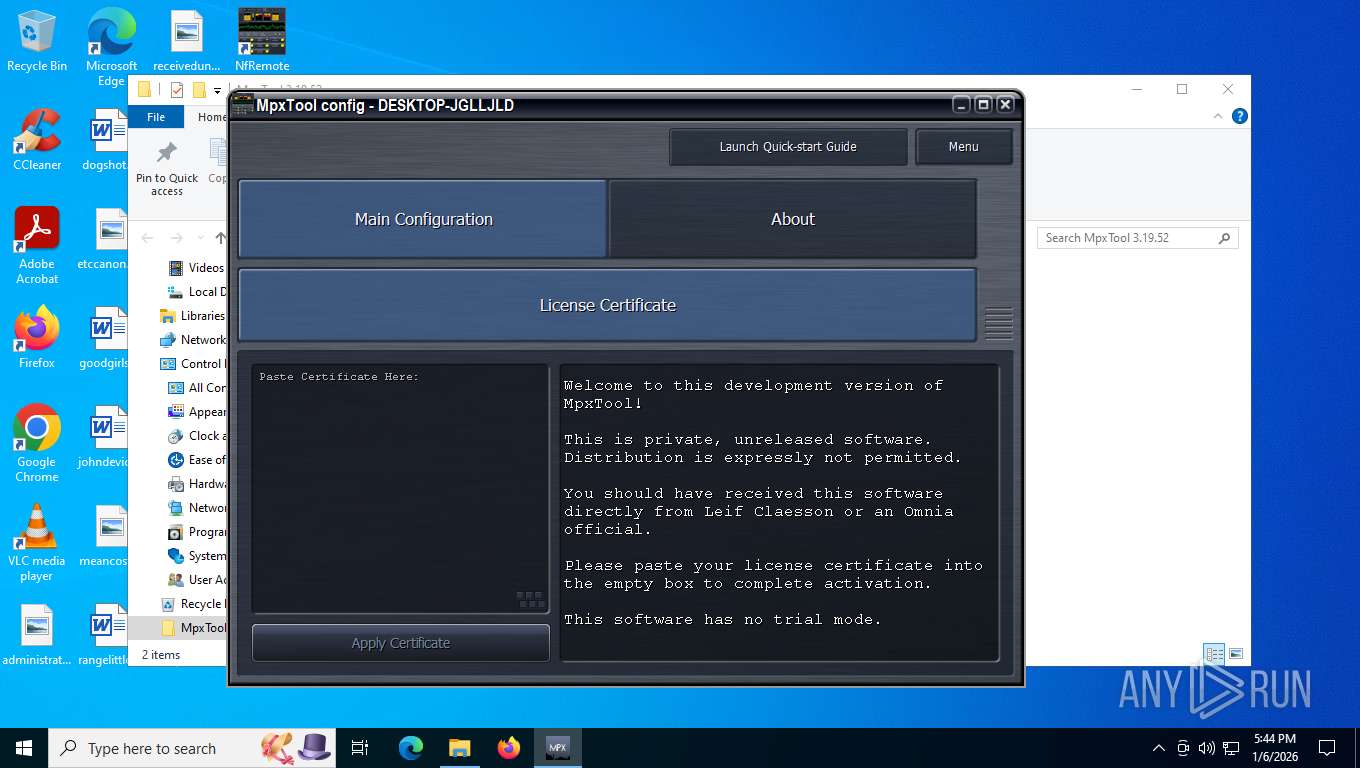
Task: Open the meancos image file
Action: pyautogui.click(x=103, y=536)
